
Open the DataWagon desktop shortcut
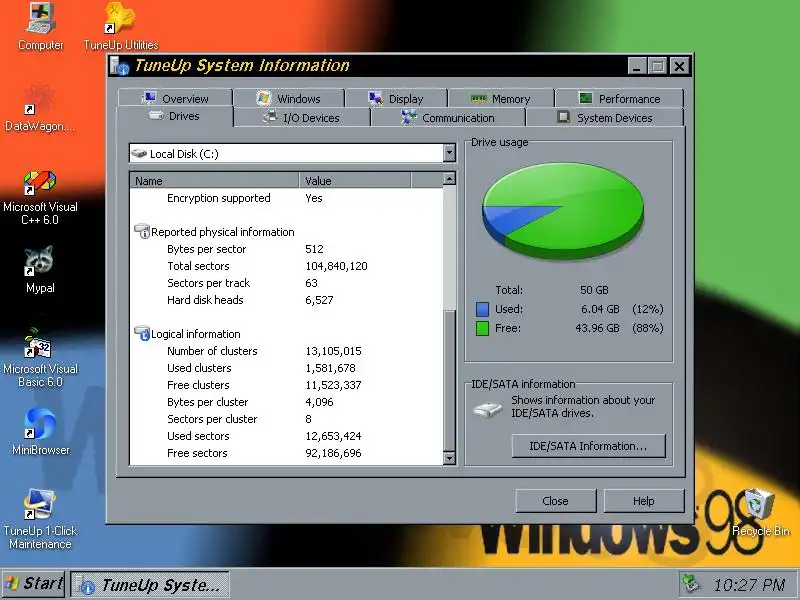coord(39,108)
